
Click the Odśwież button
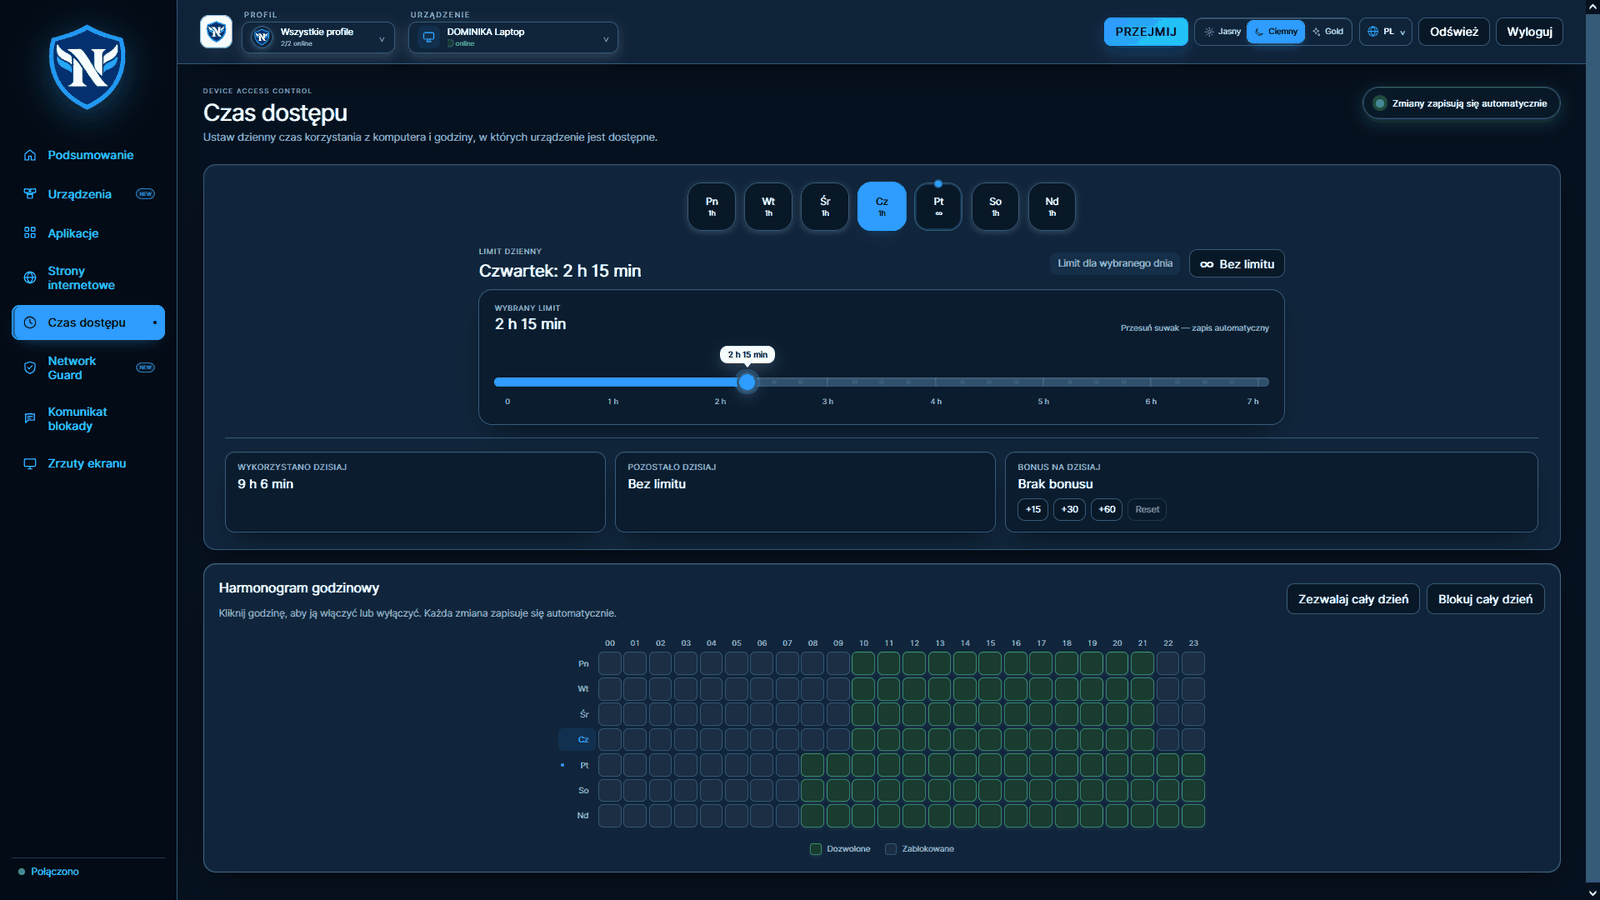(1454, 32)
